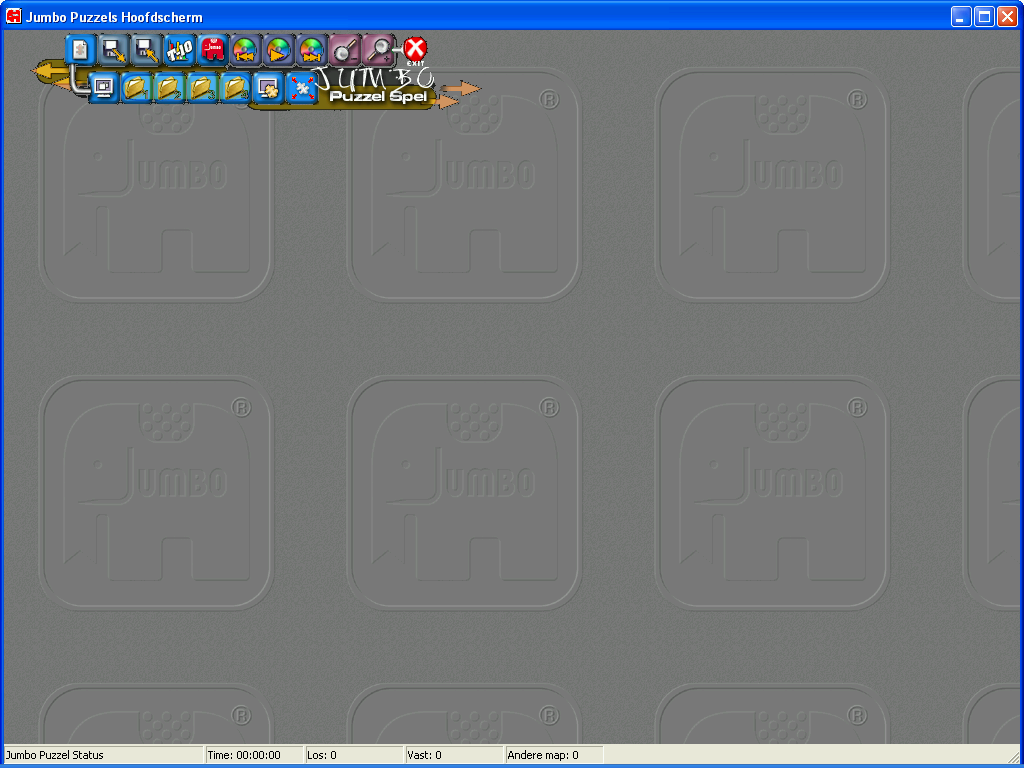Click the new puzzle document icon
Viewport: 1024px width, 768px height.
pyautogui.click(x=80, y=50)
